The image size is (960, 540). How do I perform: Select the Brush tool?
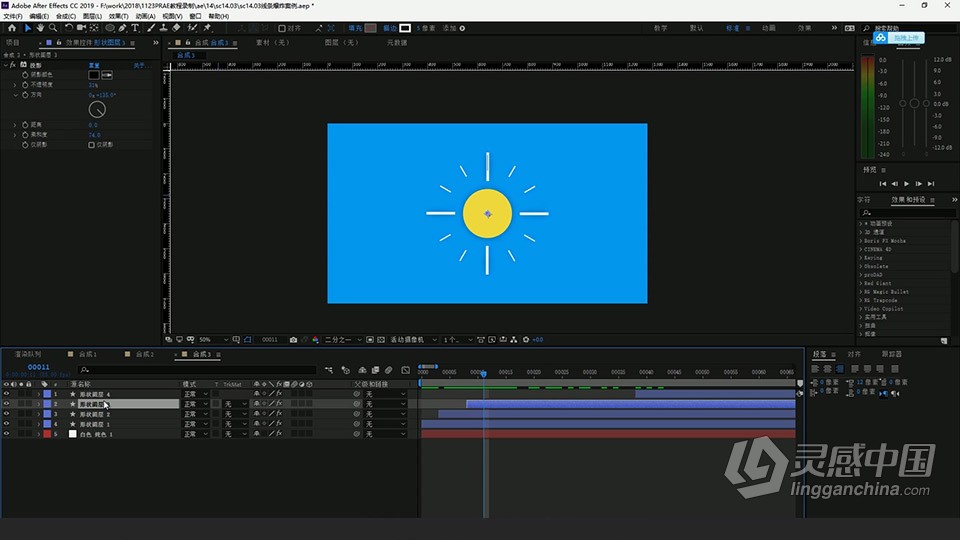pos(151,28)
